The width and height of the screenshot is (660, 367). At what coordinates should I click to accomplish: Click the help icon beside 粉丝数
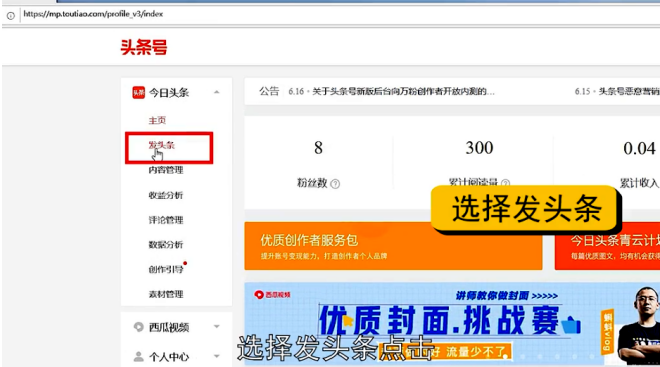pyautogui.click(x=335, y=184)
